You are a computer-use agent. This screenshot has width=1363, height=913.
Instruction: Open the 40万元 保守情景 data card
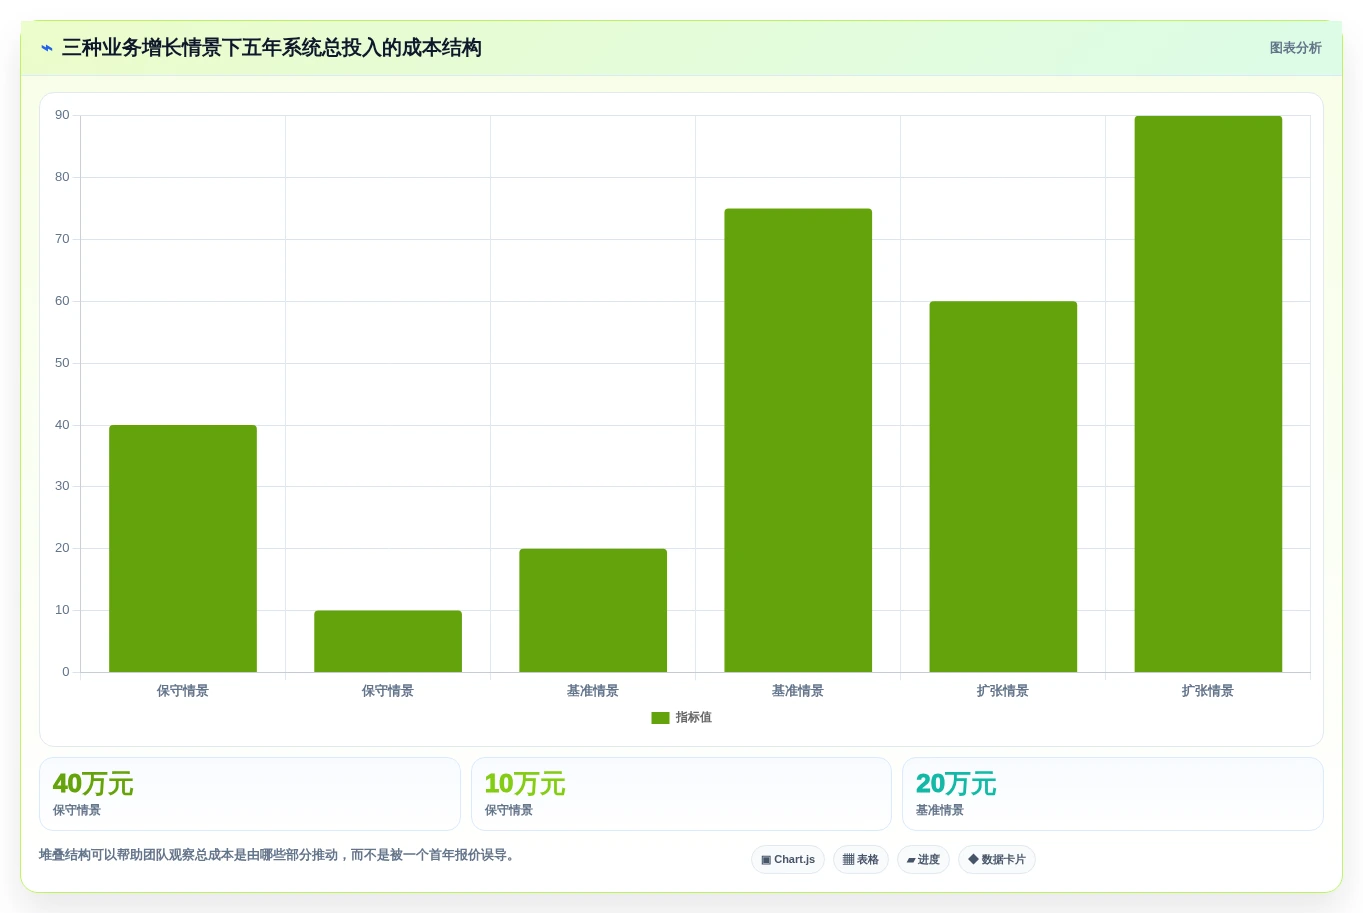pos(250,794)
